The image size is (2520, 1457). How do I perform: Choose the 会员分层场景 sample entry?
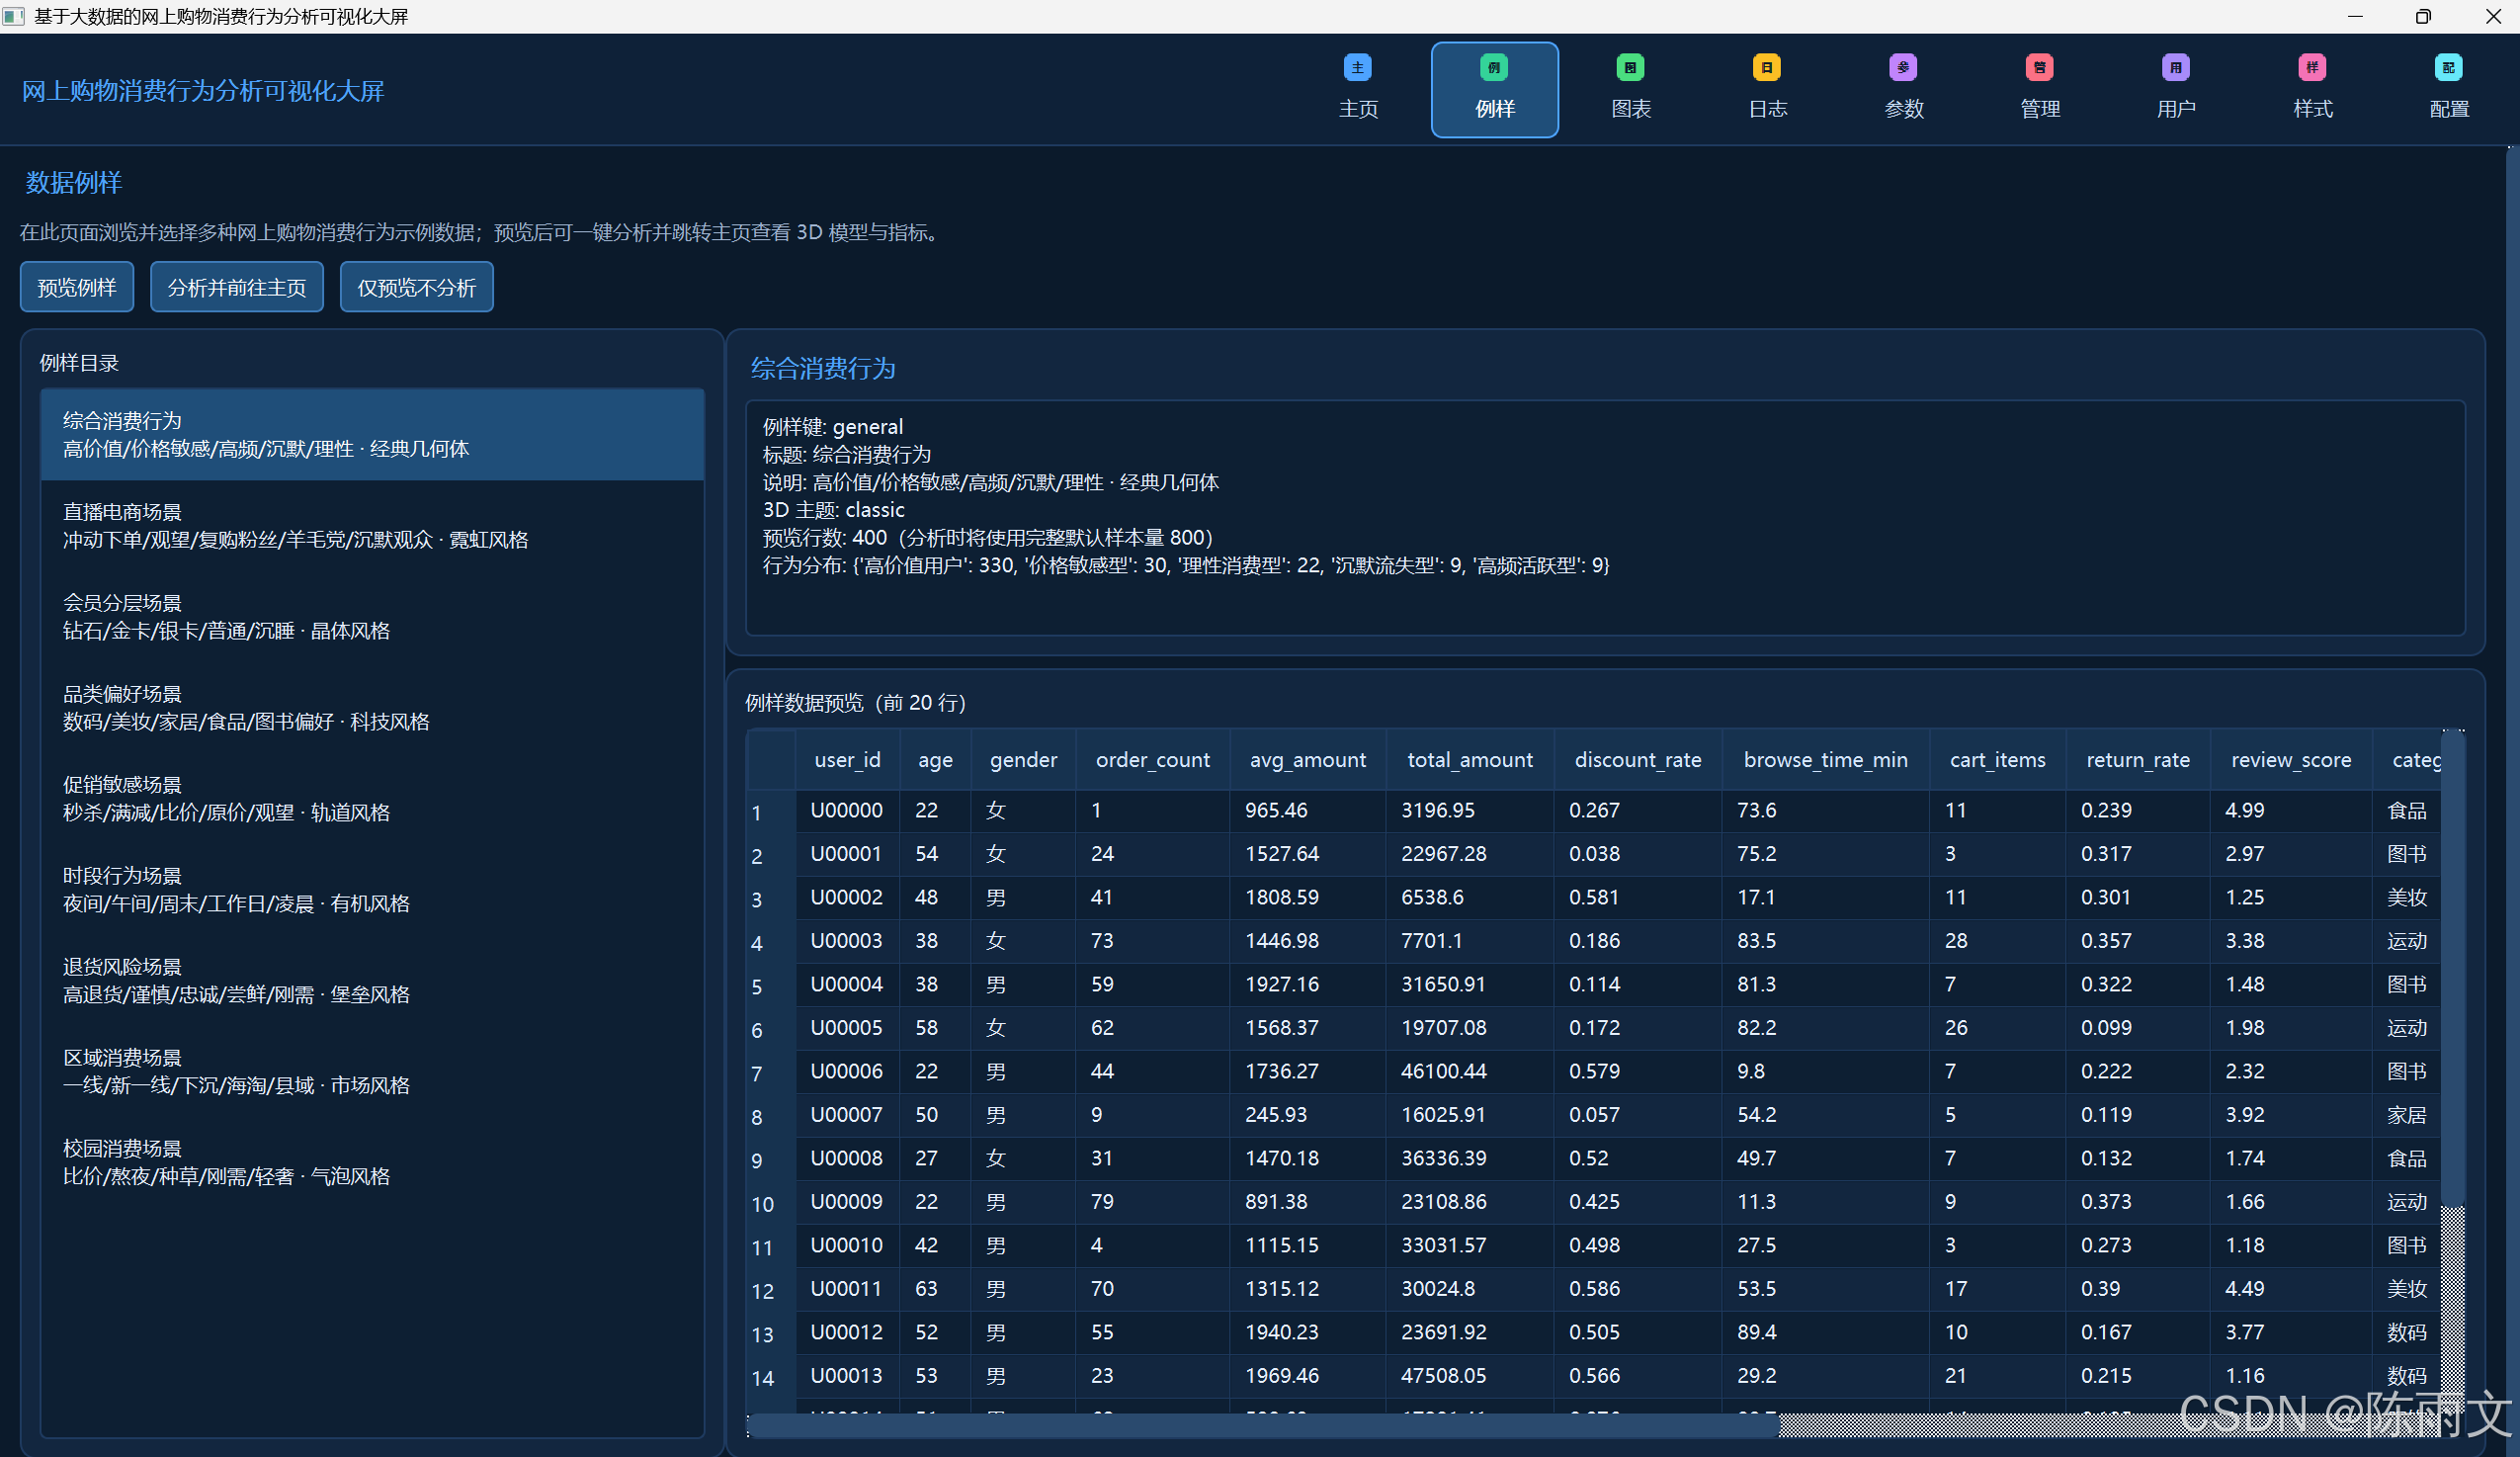tap(372, 617)
